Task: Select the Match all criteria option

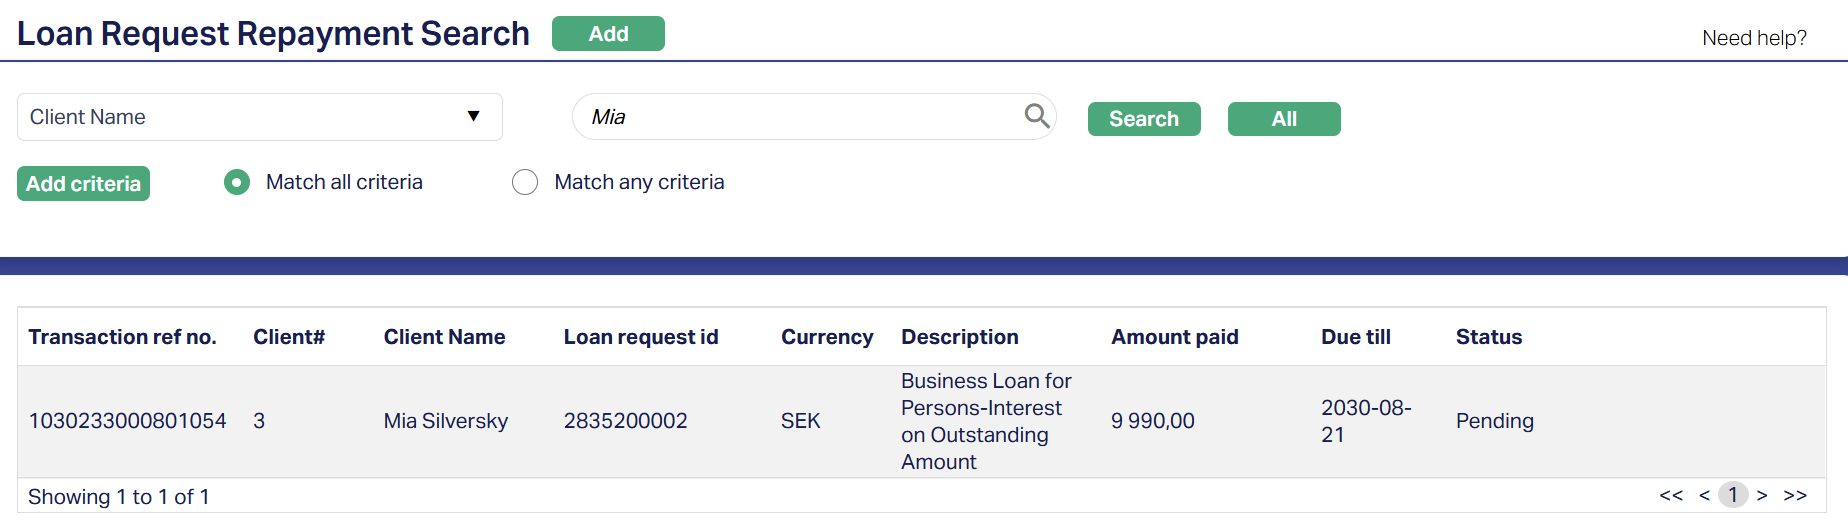Action: pyautogui.click(x=237, y=182)
